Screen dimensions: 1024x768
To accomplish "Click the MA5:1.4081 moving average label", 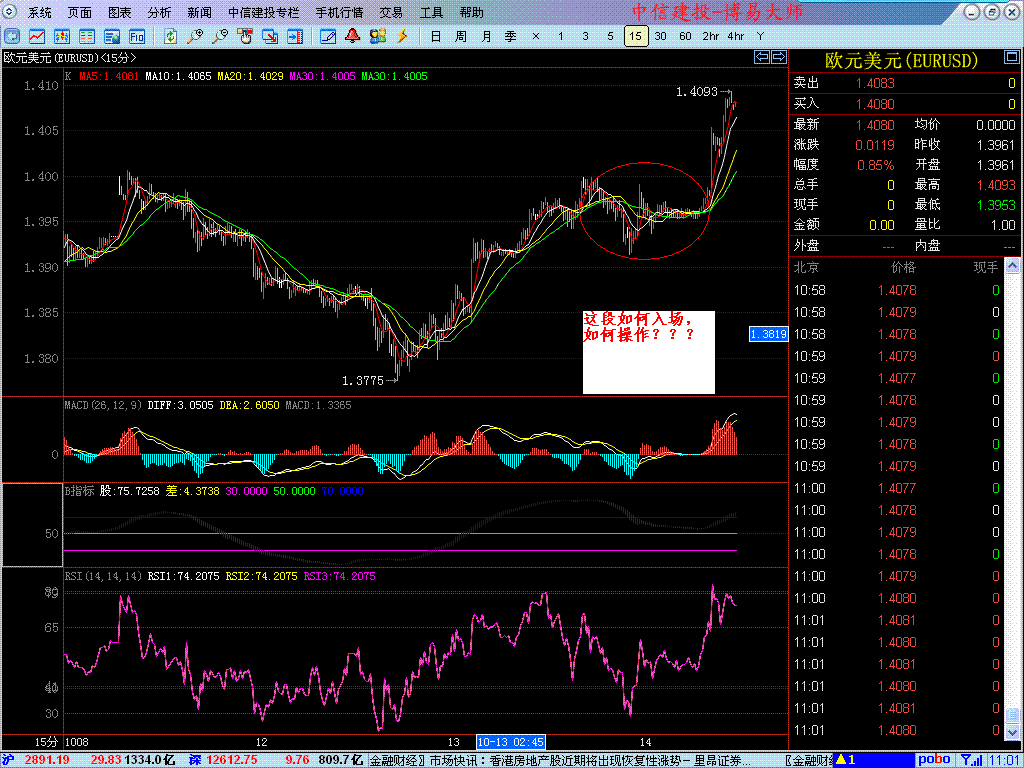I will coord(109,76).
